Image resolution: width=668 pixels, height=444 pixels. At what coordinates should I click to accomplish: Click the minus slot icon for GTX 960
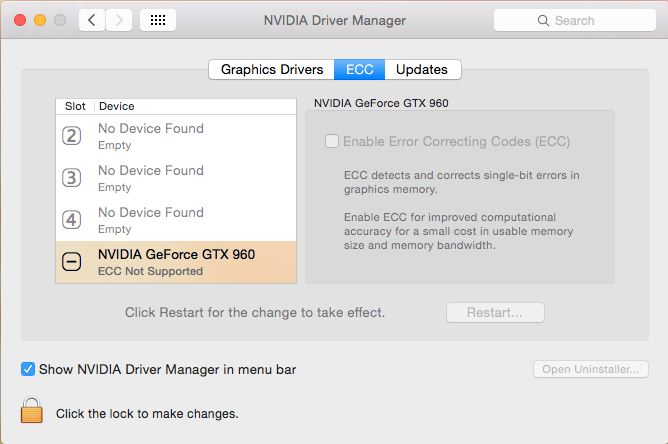[72, 262]
